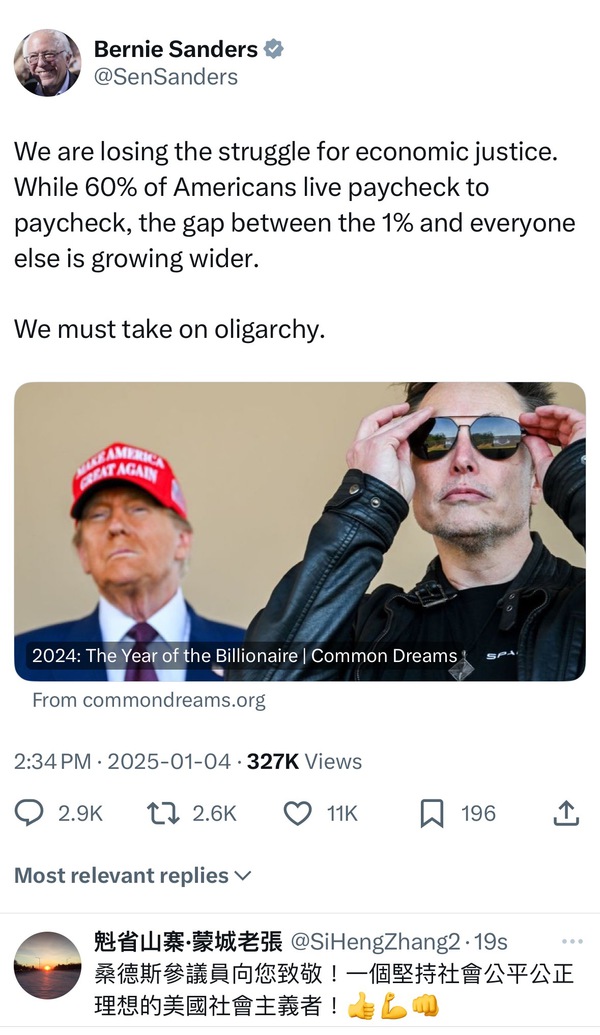Click the share upload icon
This screenshot has width=600, height=1035.
566,813
